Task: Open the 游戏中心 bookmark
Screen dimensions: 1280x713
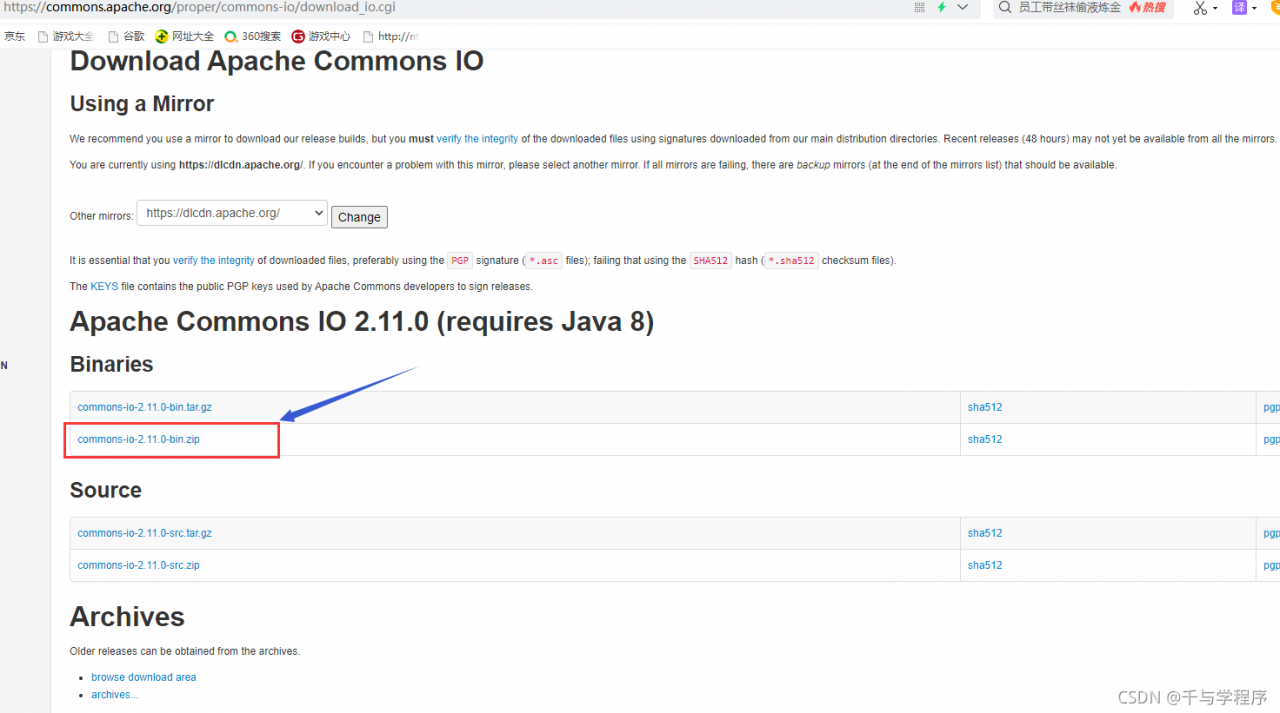Action: point(321,36)
